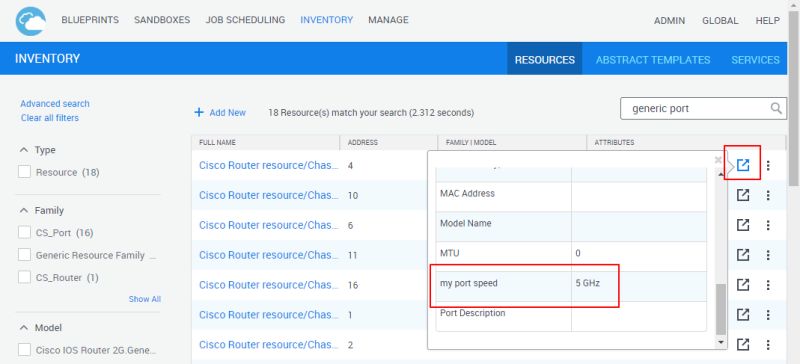Image resolution: width=800 pixels, height=364 pixels.
Task: Collapse the Family filter section
Action: [x=24, y=210]
